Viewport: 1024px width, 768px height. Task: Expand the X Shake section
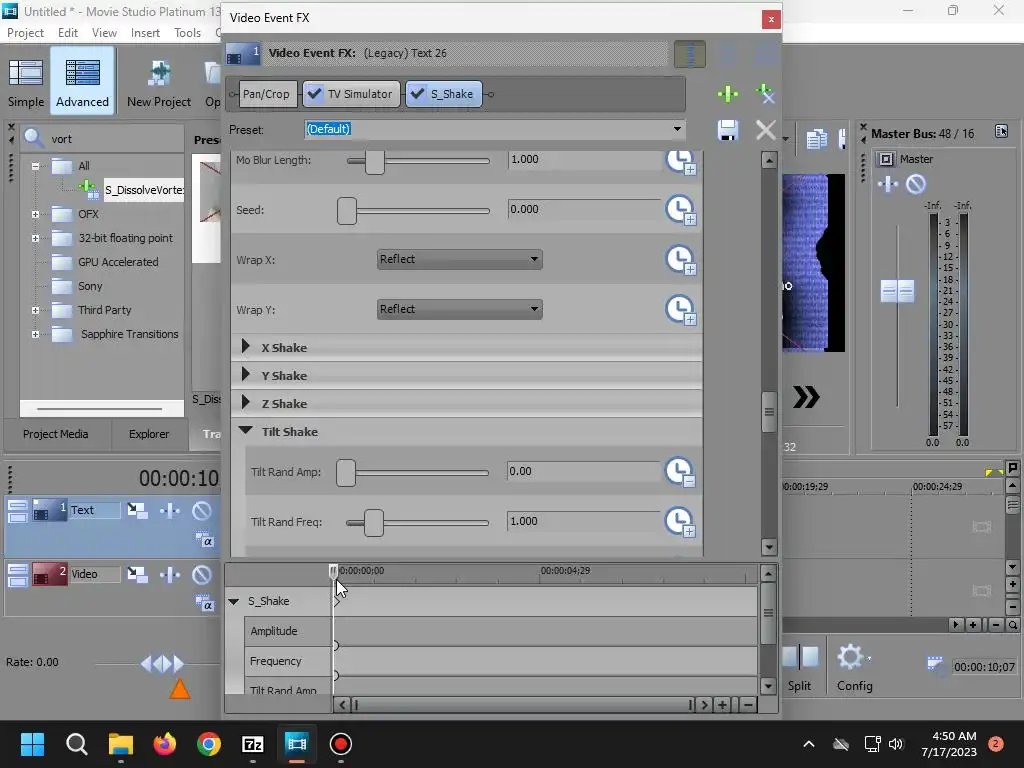pos(246,347)
